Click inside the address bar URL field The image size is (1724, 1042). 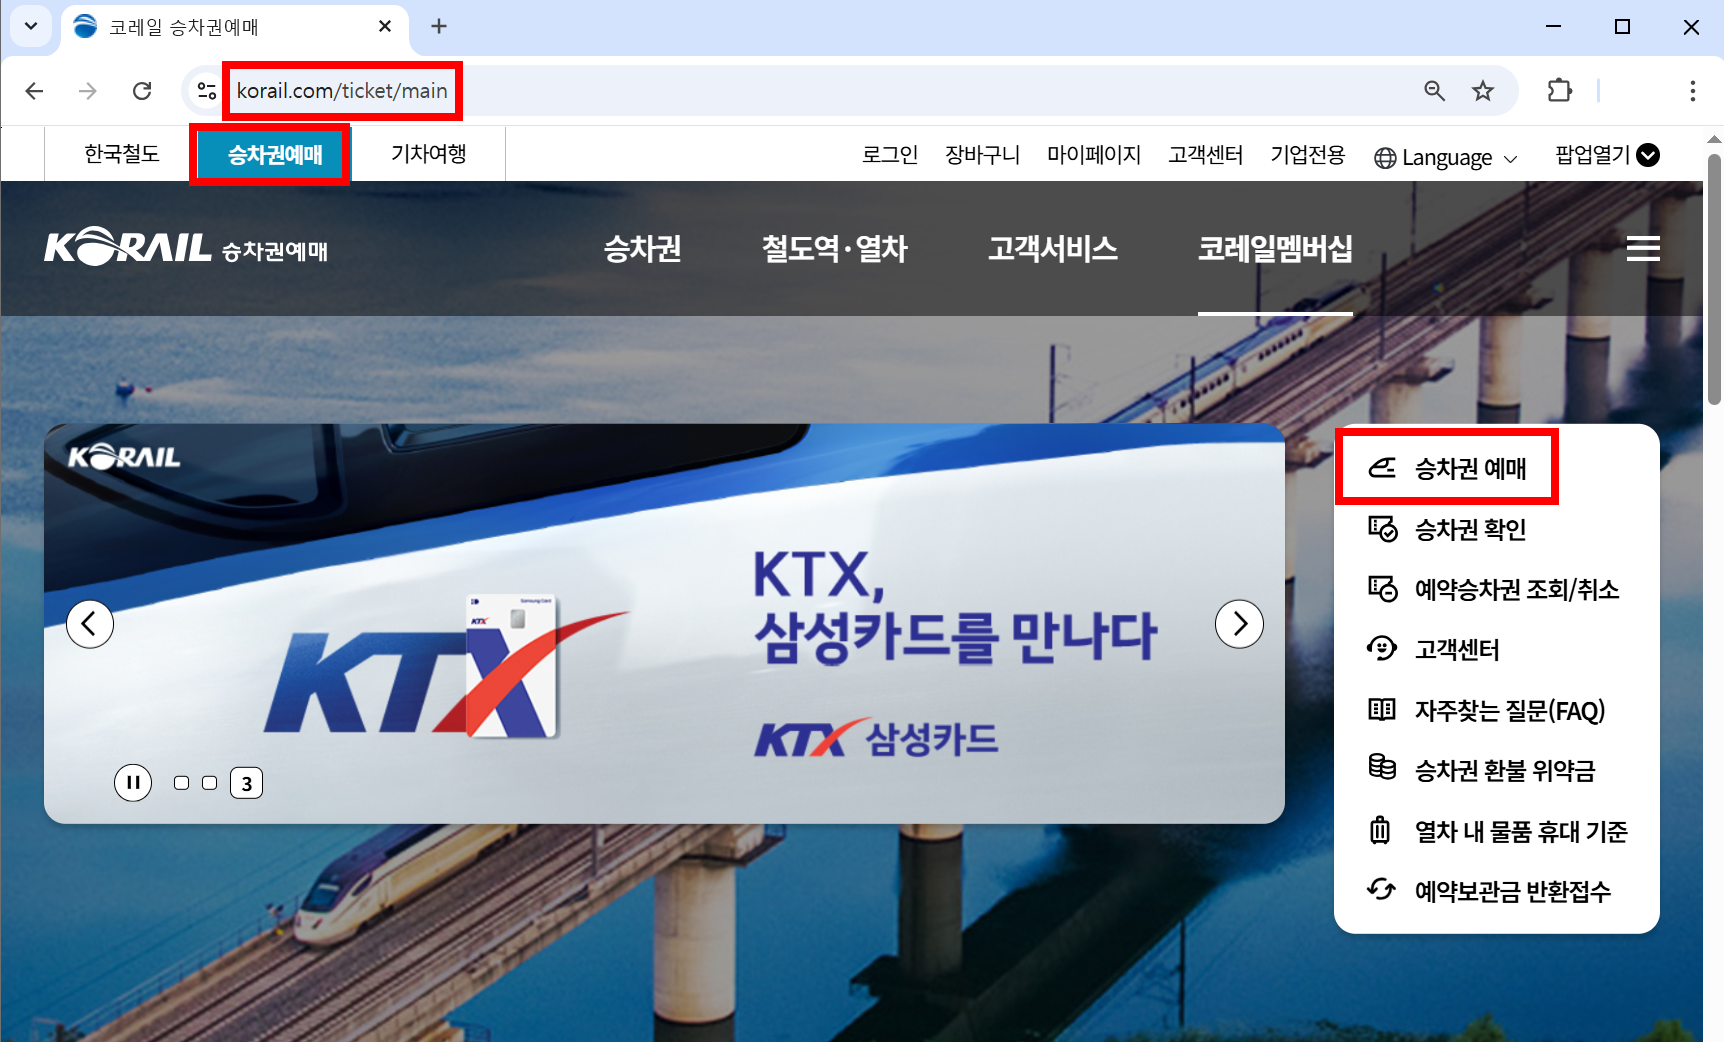342,91
